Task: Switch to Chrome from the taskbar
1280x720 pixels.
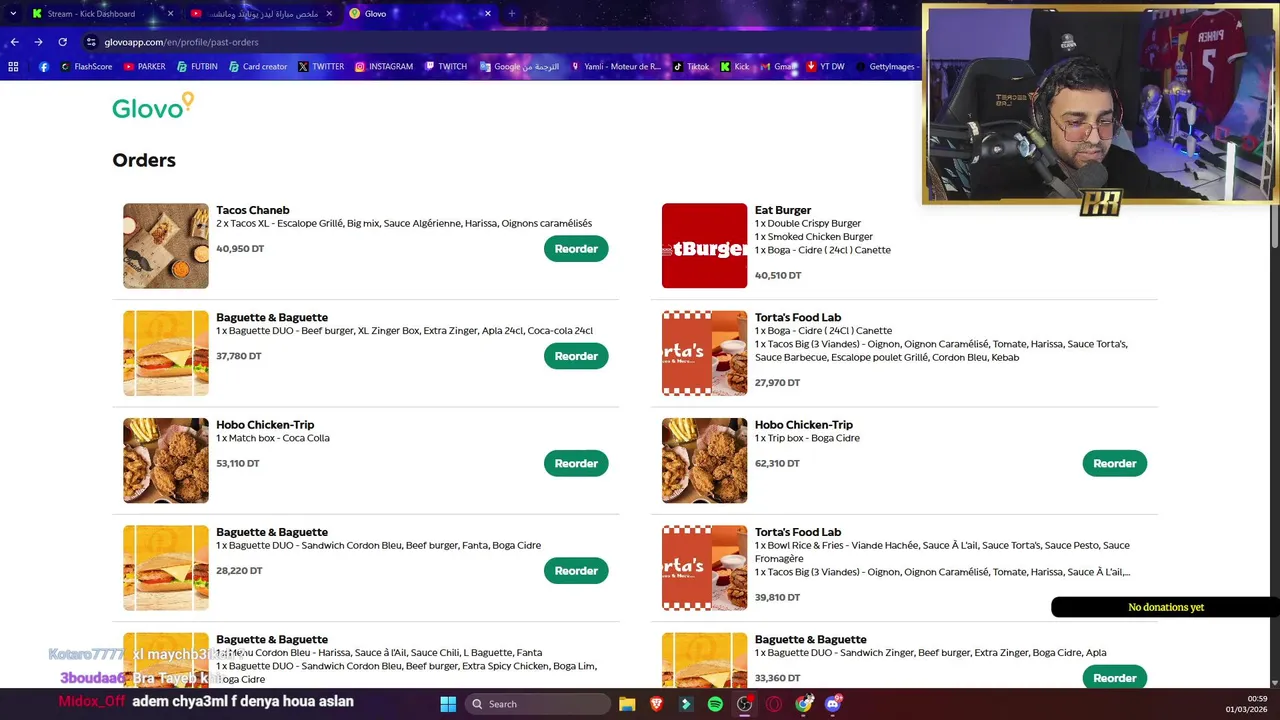Action: (804, 704)
